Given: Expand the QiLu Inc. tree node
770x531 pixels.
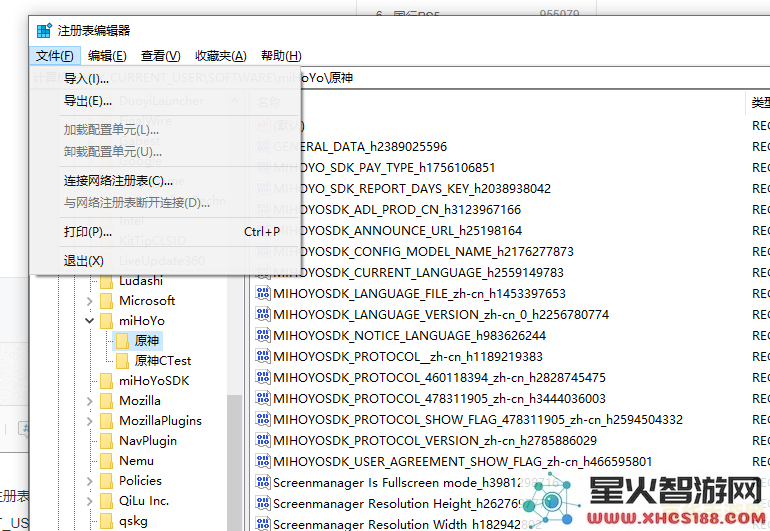Looking at the screenshot, I should click(89, 501).
